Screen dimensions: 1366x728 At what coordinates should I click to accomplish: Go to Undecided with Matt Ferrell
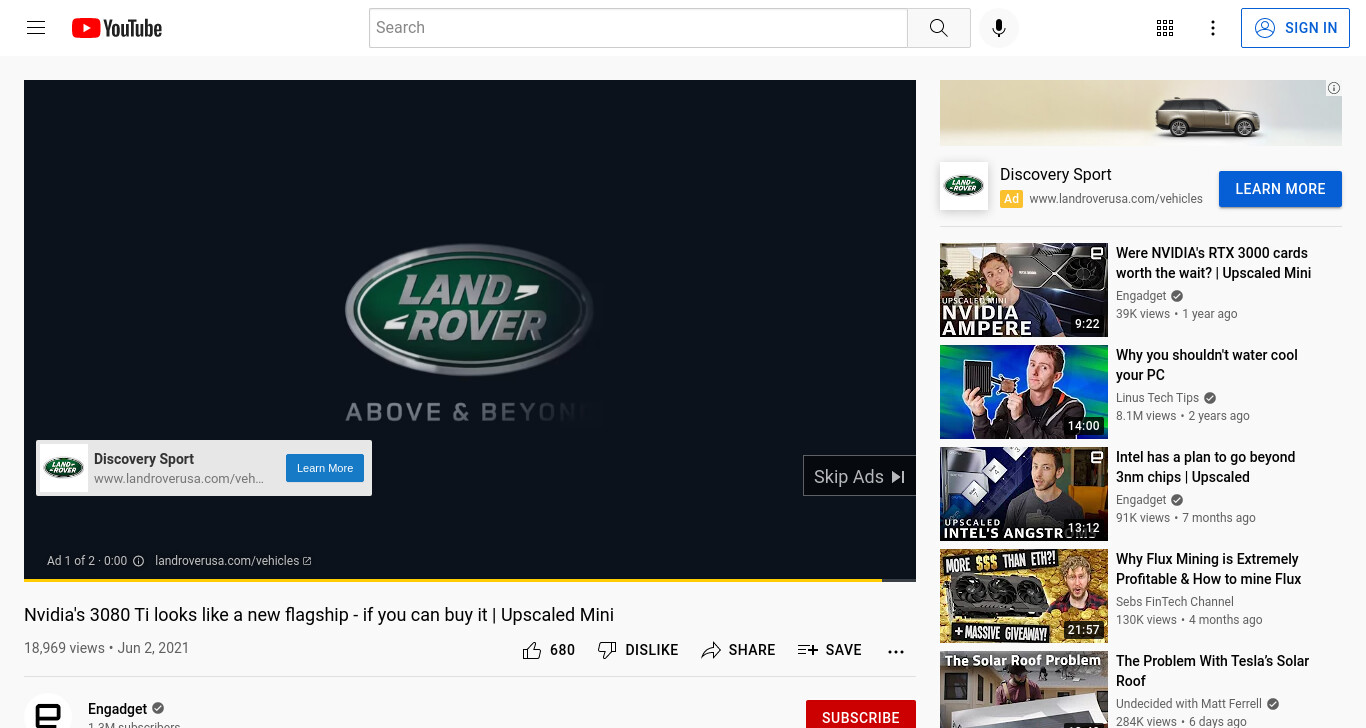pos(1190,704)
